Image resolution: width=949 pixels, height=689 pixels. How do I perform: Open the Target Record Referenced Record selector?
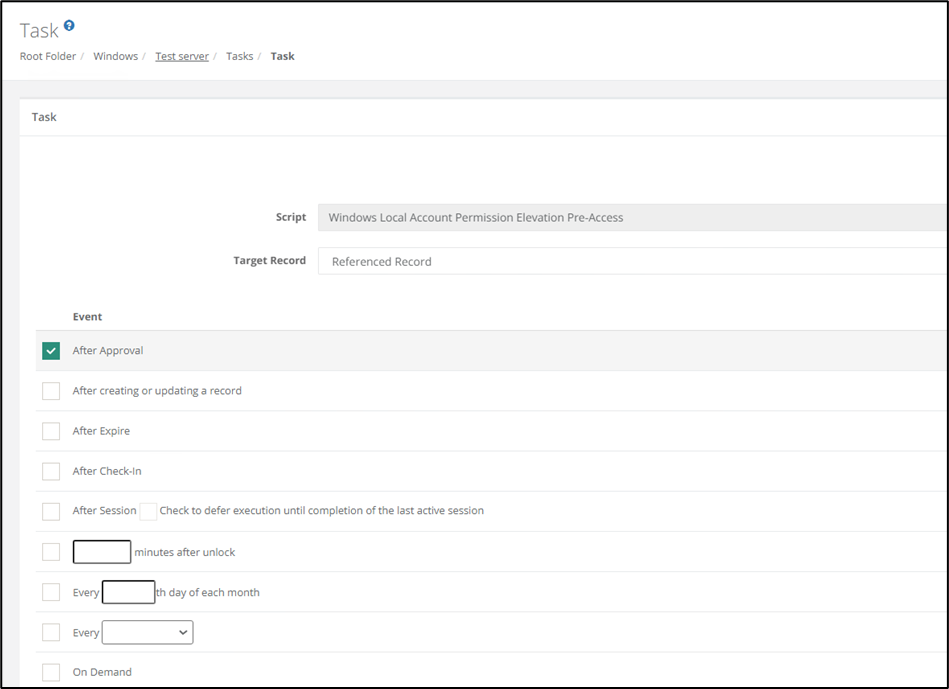pyautogui.click(x=631, y=261)
